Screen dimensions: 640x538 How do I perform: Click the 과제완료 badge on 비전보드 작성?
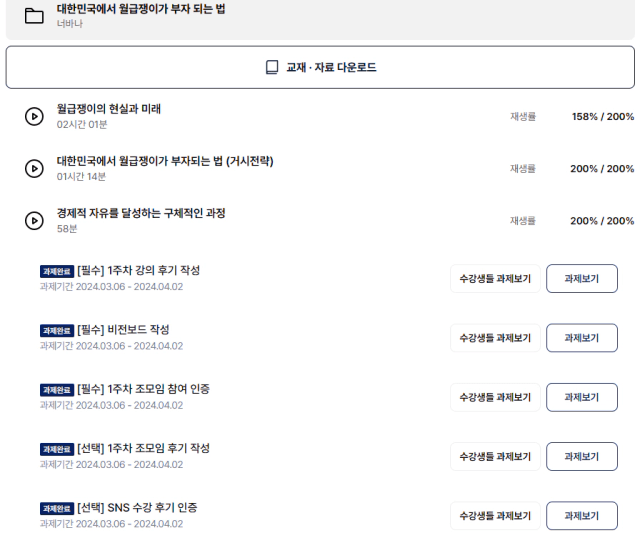point(57,331)
